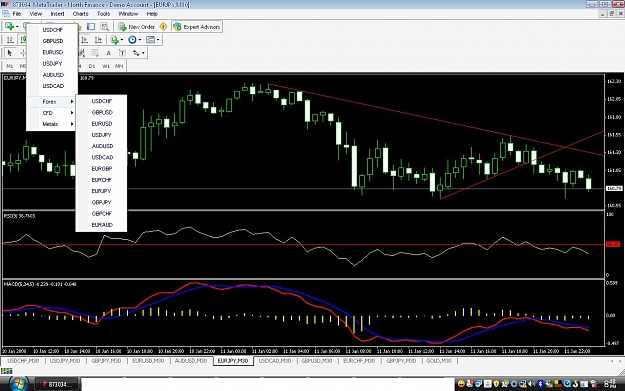Select the Text 'A' drawing tool
This screenshot has width=625, height=391.
coord(108,53)
